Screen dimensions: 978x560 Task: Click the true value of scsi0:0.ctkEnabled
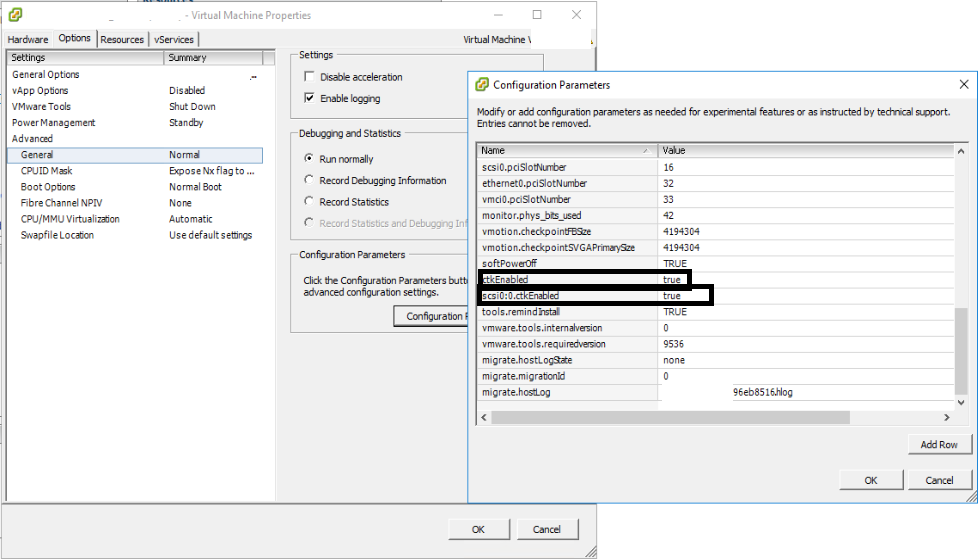point(672,296)
